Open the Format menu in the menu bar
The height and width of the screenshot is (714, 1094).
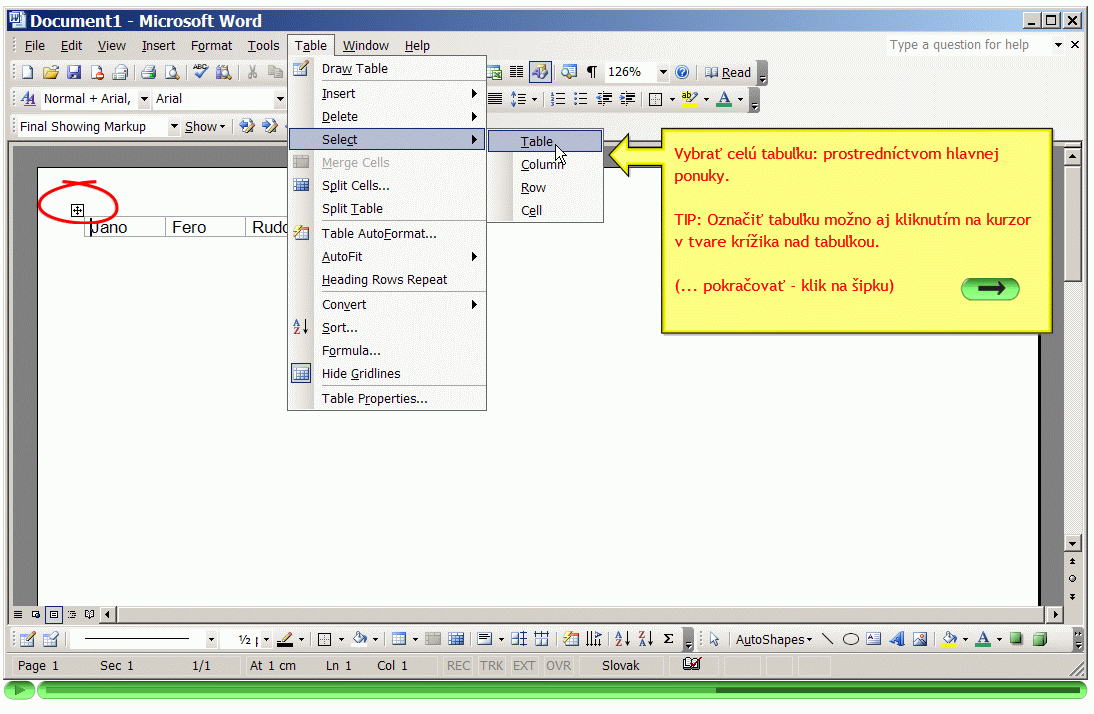211,45
